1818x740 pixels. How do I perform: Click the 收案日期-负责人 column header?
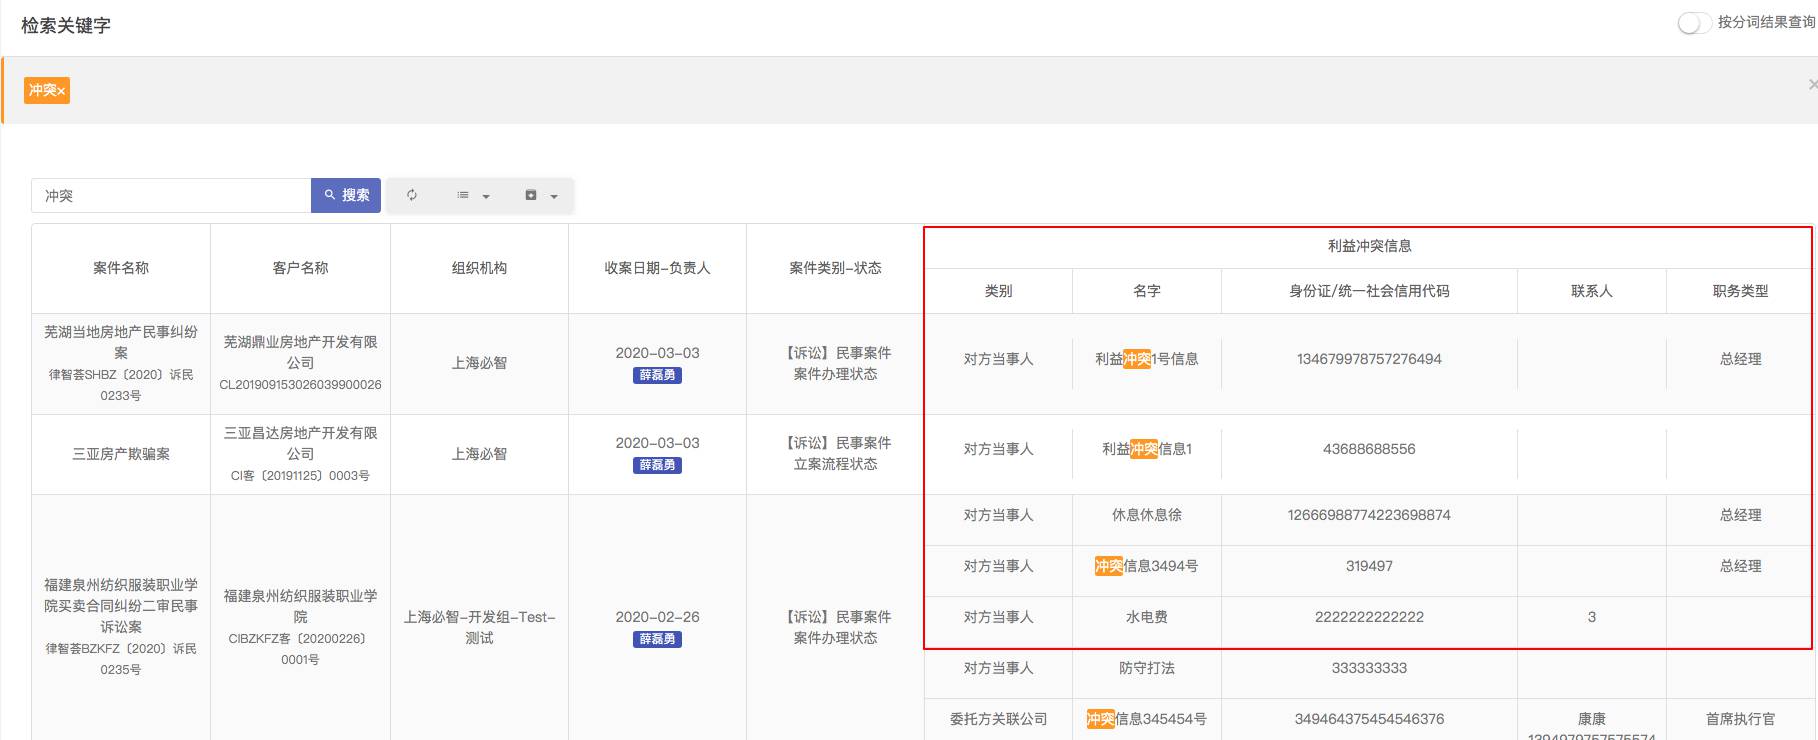coord(657,268)
